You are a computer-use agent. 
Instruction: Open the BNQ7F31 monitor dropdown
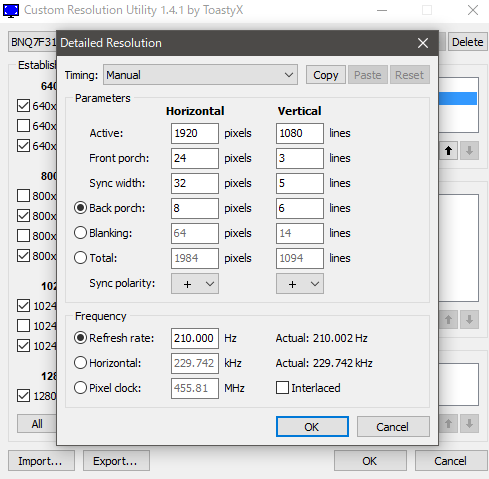click(32, 42)
